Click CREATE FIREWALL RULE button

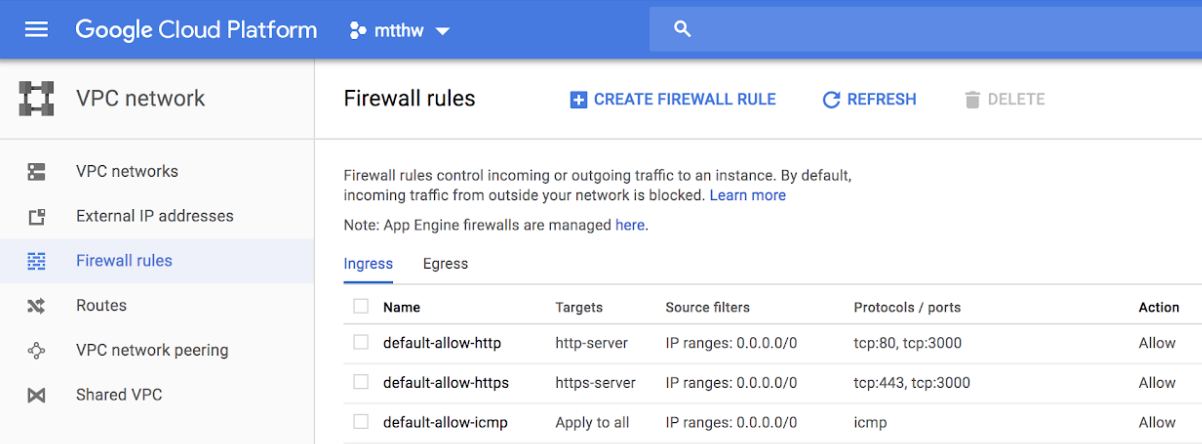673,99
